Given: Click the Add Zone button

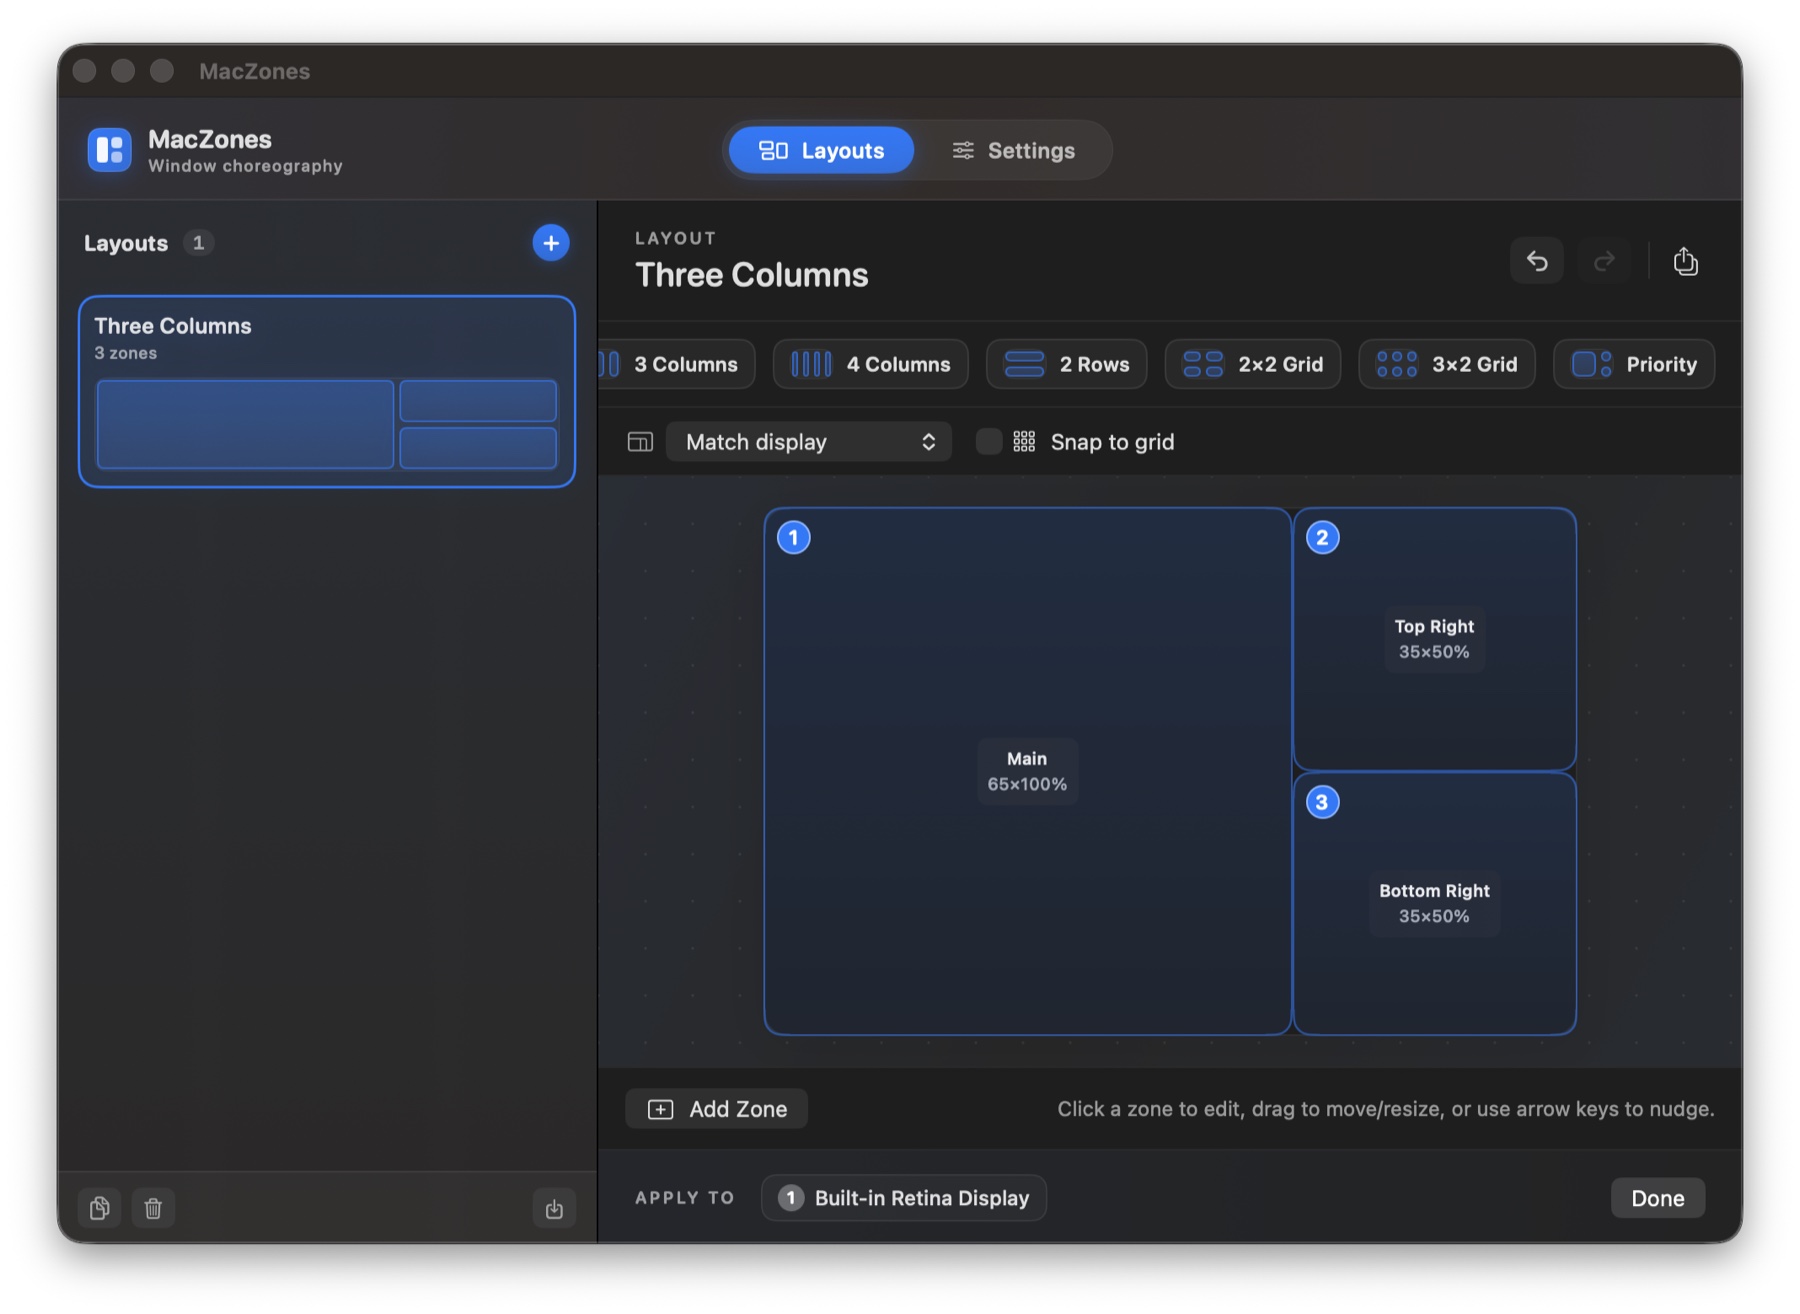Looking at the screenshot, I should [717, 1109].
